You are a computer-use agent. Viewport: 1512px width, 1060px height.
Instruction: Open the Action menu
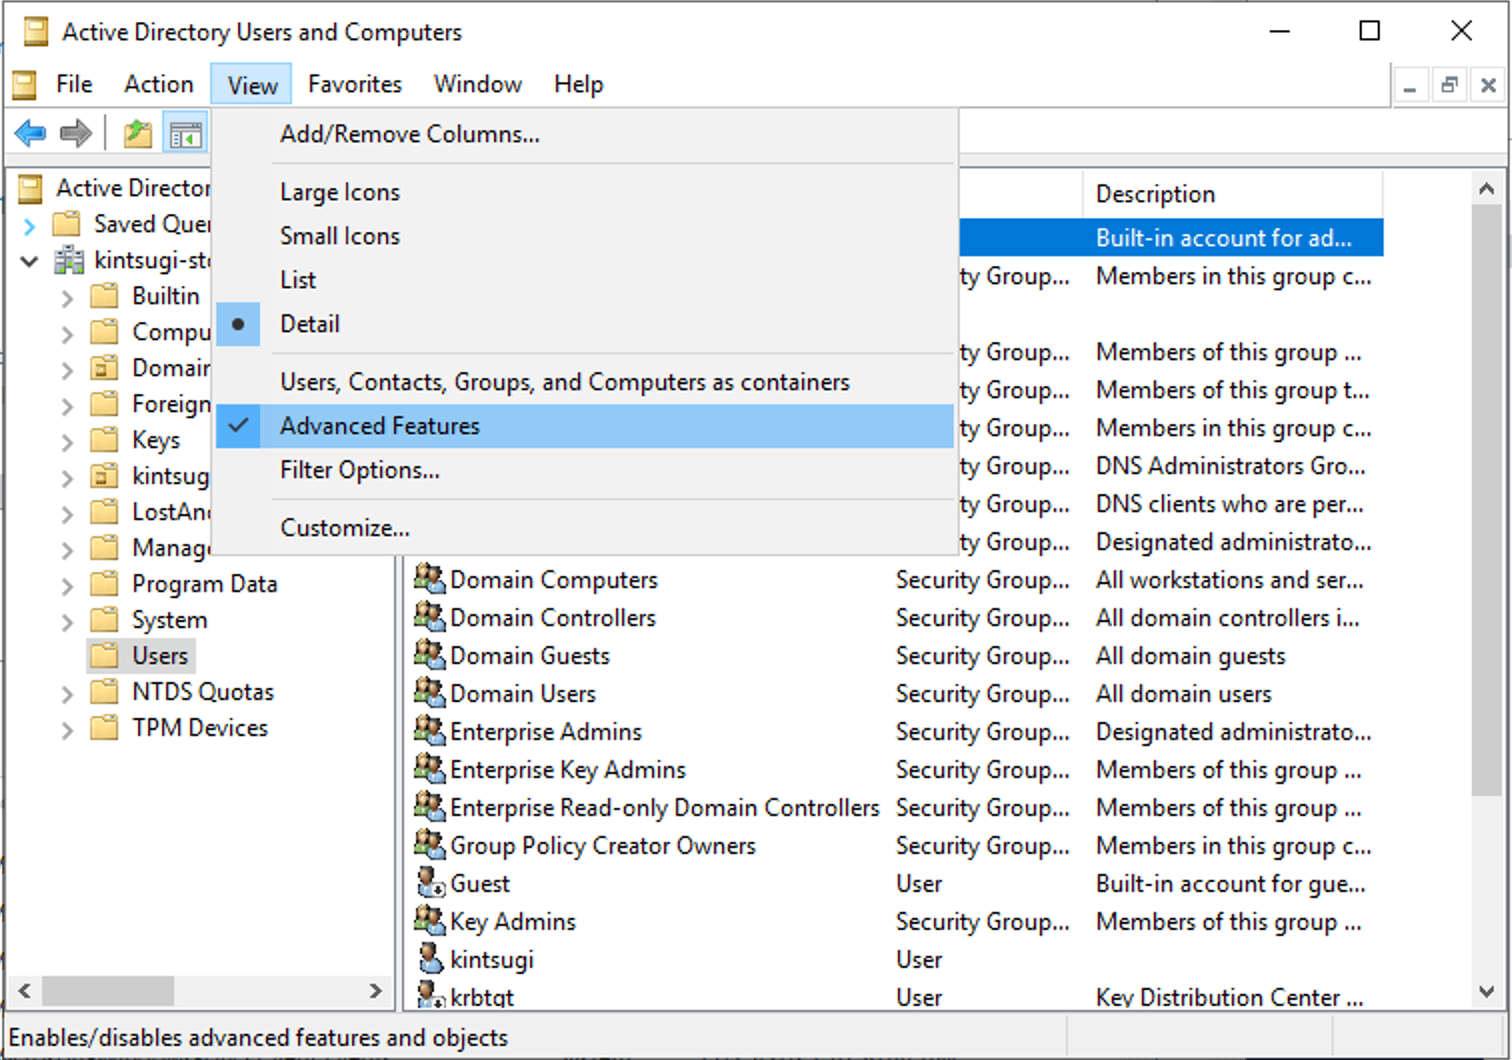[x=159, y=84]
